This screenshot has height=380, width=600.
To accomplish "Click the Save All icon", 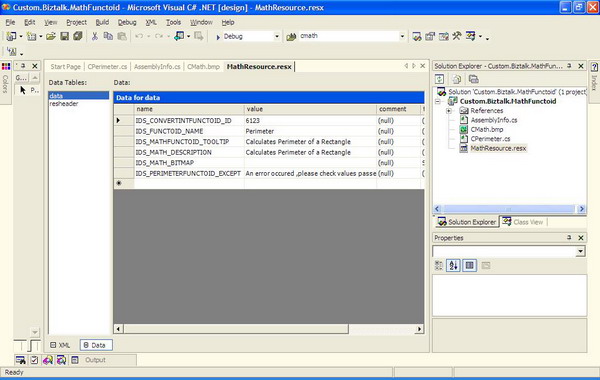I will [78, 36].
